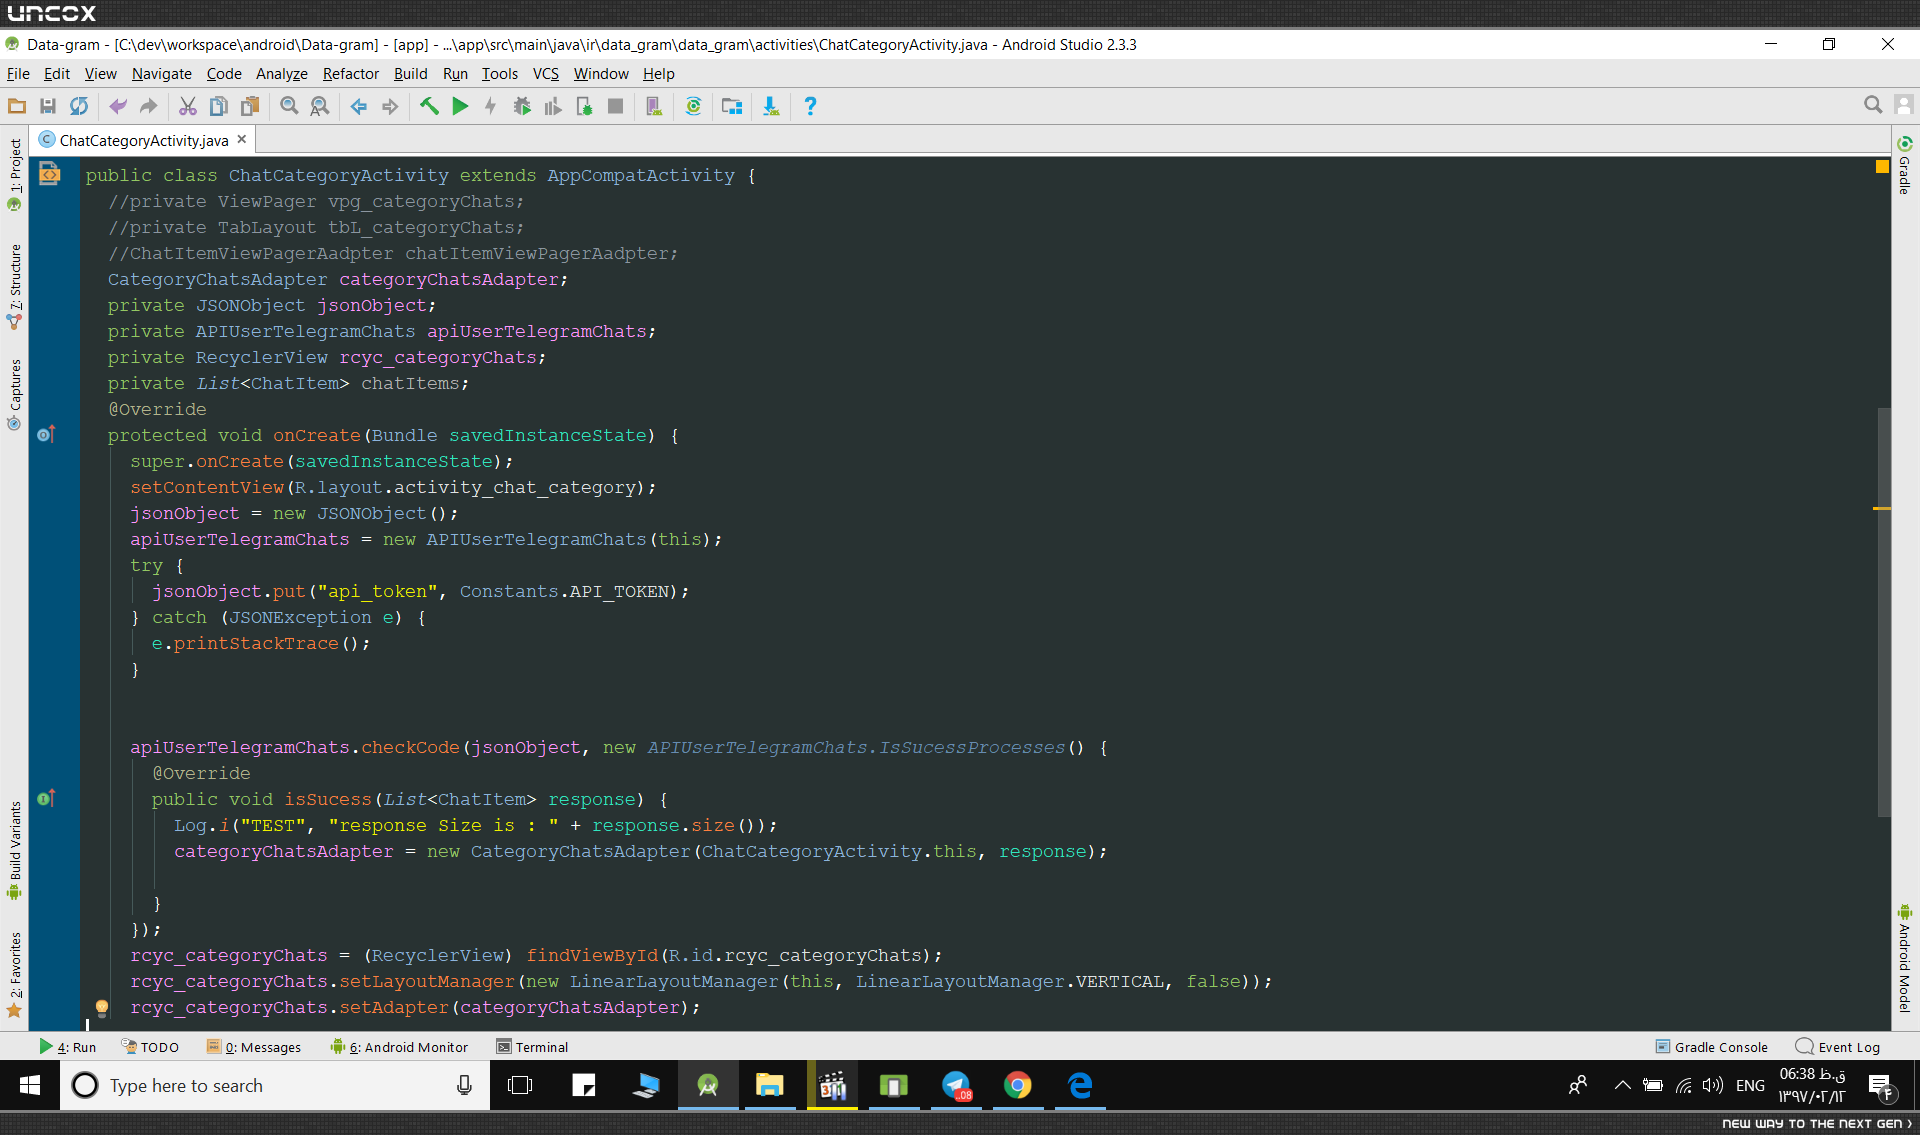Open Chrome from the taskbar
This screenshot has height=1135, width=1920.
coord(1018,1085)
